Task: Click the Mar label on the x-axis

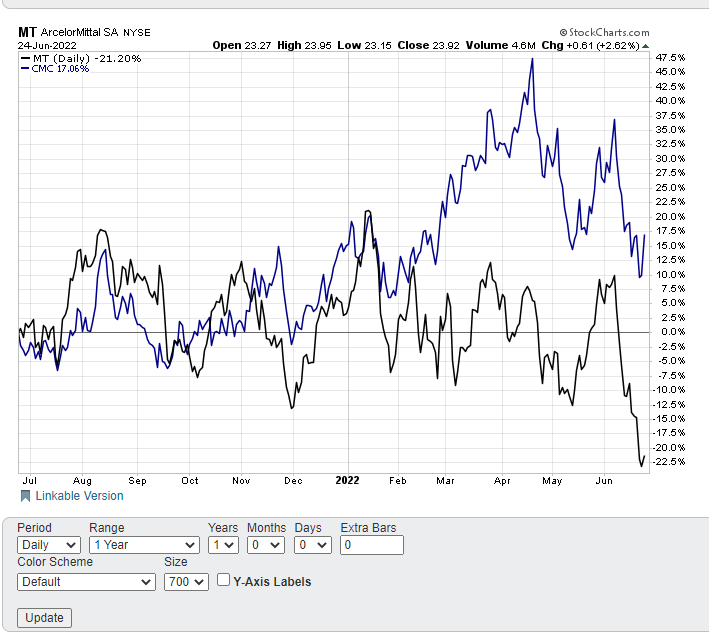Action: [445, 481]
